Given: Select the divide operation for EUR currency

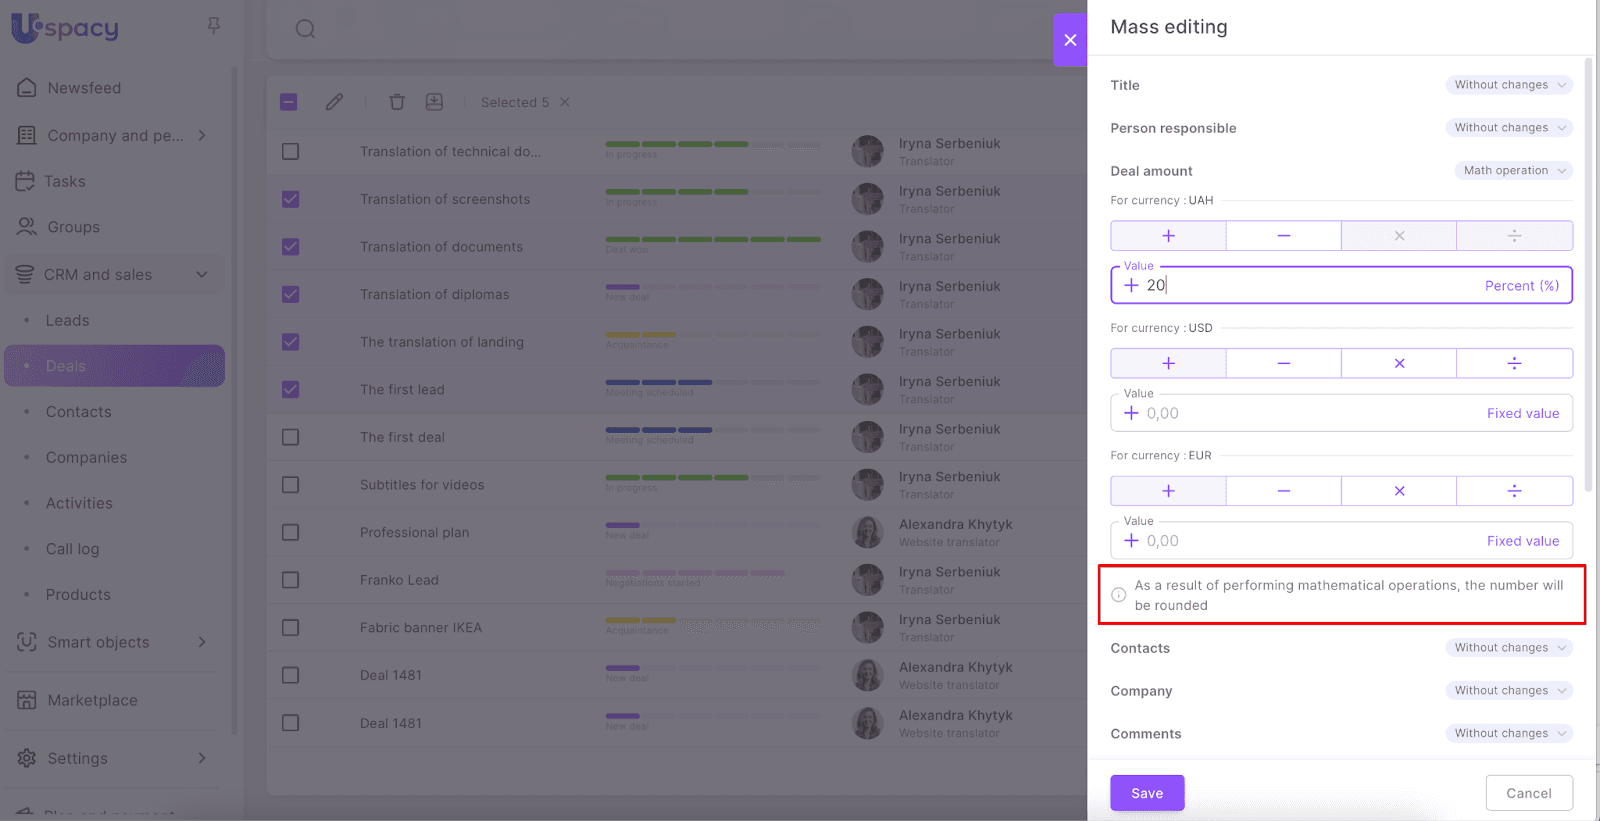Looking at the screenshot, I should point(1513,491).
